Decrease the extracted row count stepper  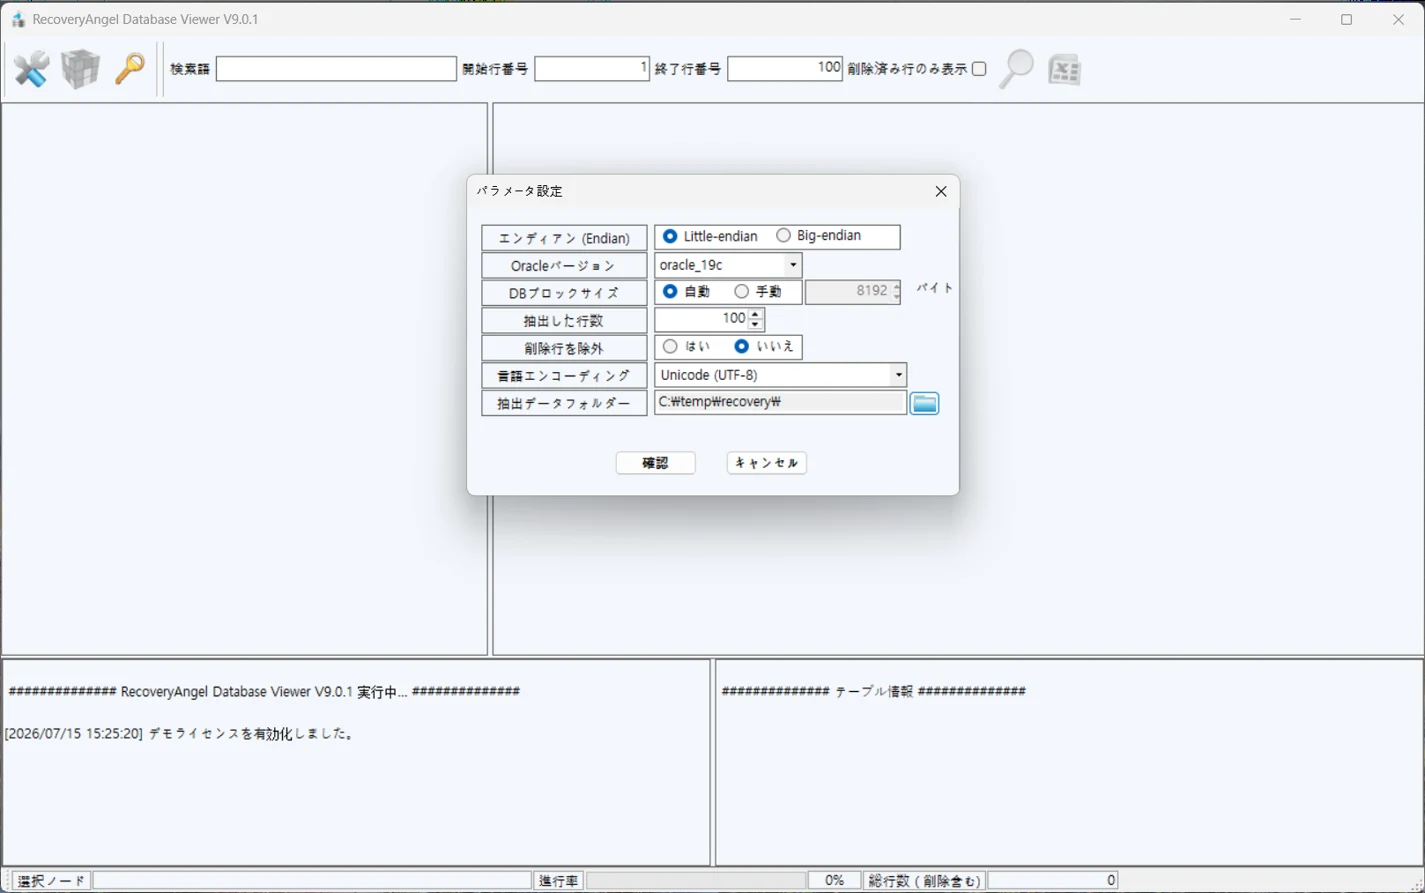point(756,324)
